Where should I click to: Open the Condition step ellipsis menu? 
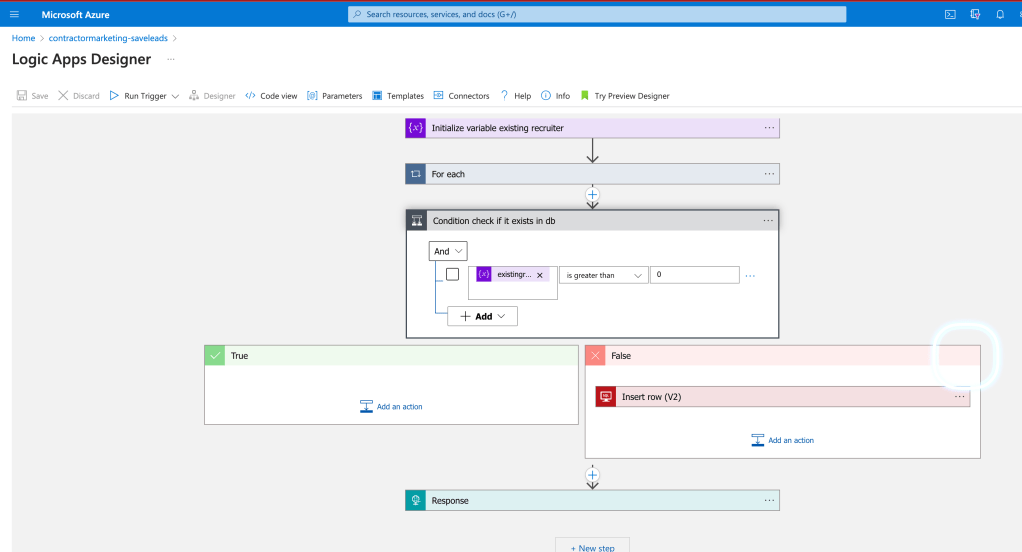(x=768, y=221)
